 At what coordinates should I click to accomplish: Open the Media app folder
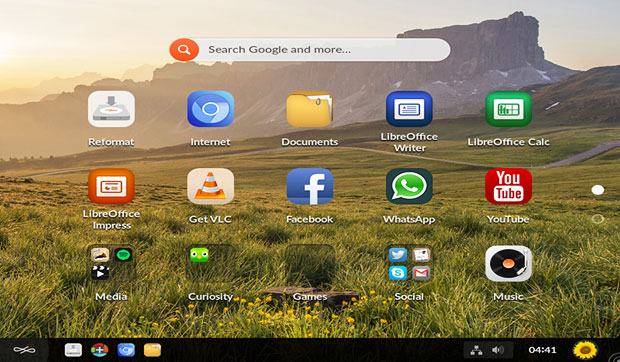[x=111, y=264]
